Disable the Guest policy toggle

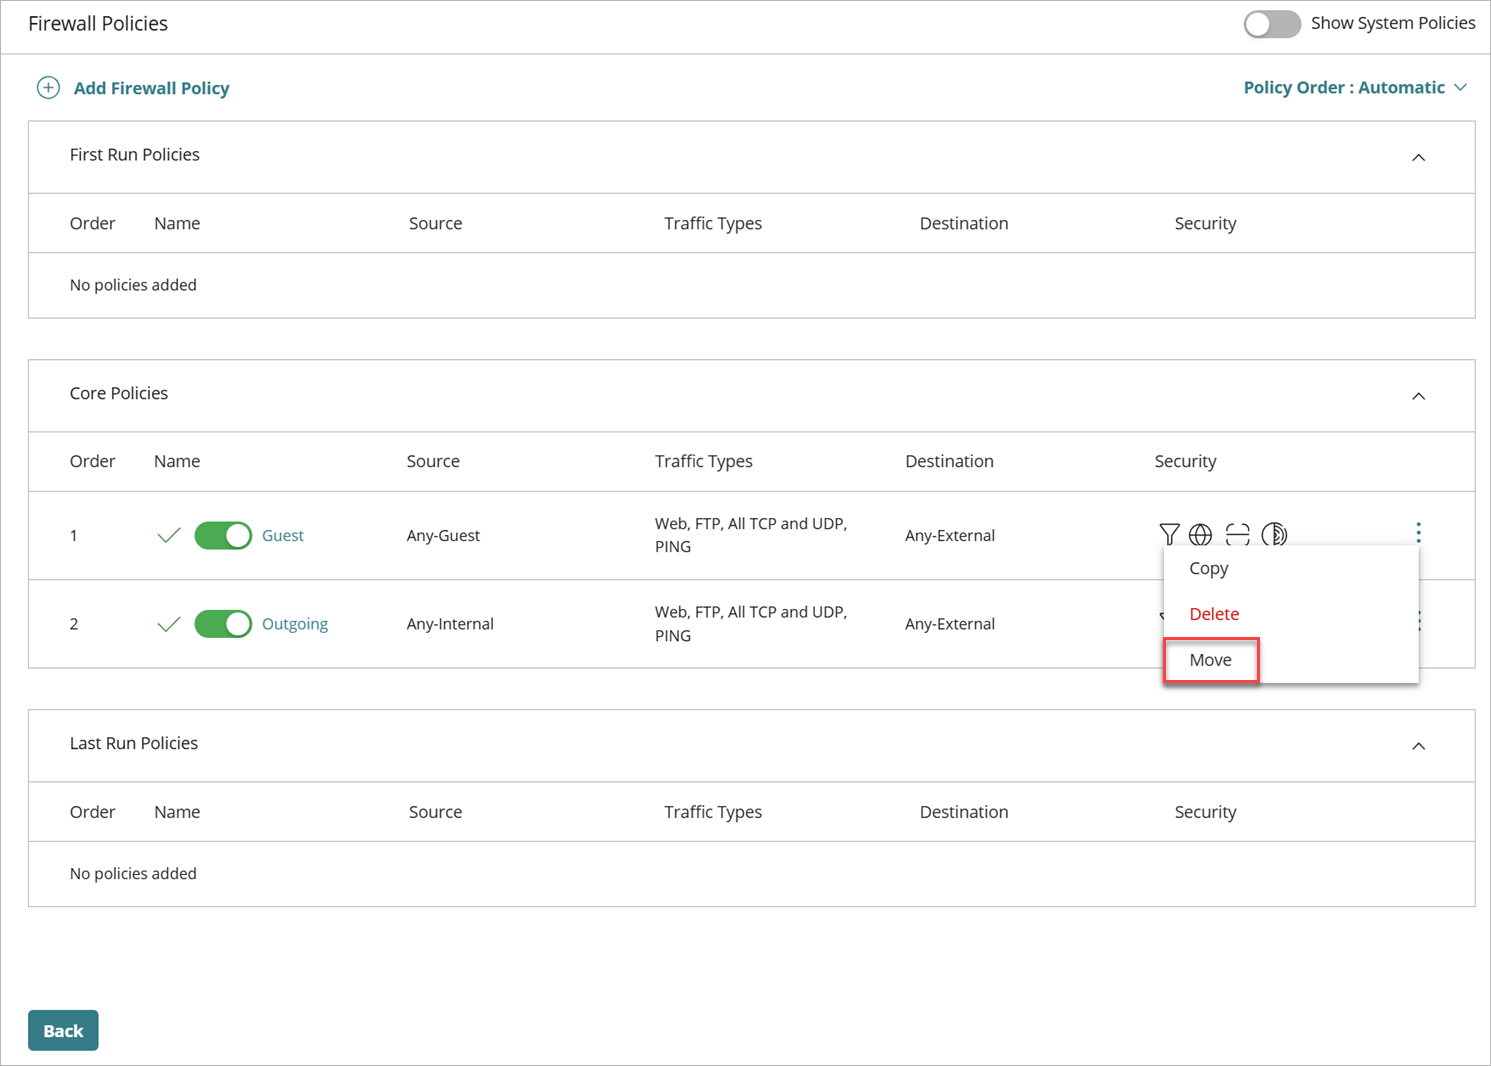point(222,535)
